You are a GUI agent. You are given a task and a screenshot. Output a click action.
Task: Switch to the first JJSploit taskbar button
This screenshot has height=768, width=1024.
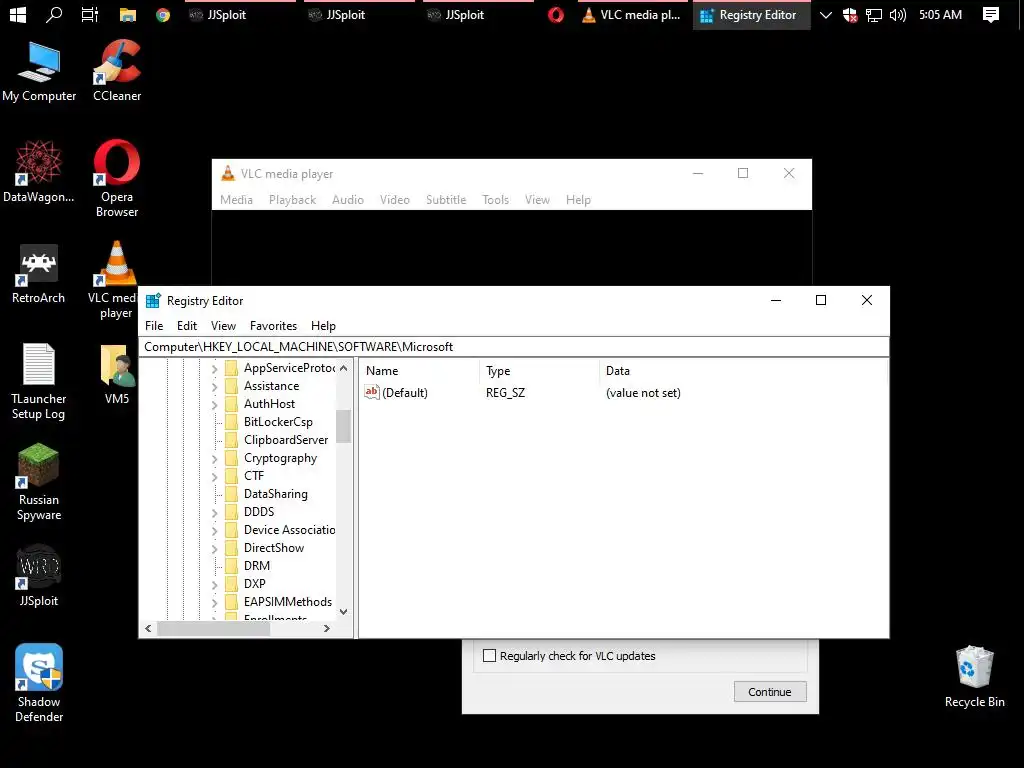coord(240,15)
